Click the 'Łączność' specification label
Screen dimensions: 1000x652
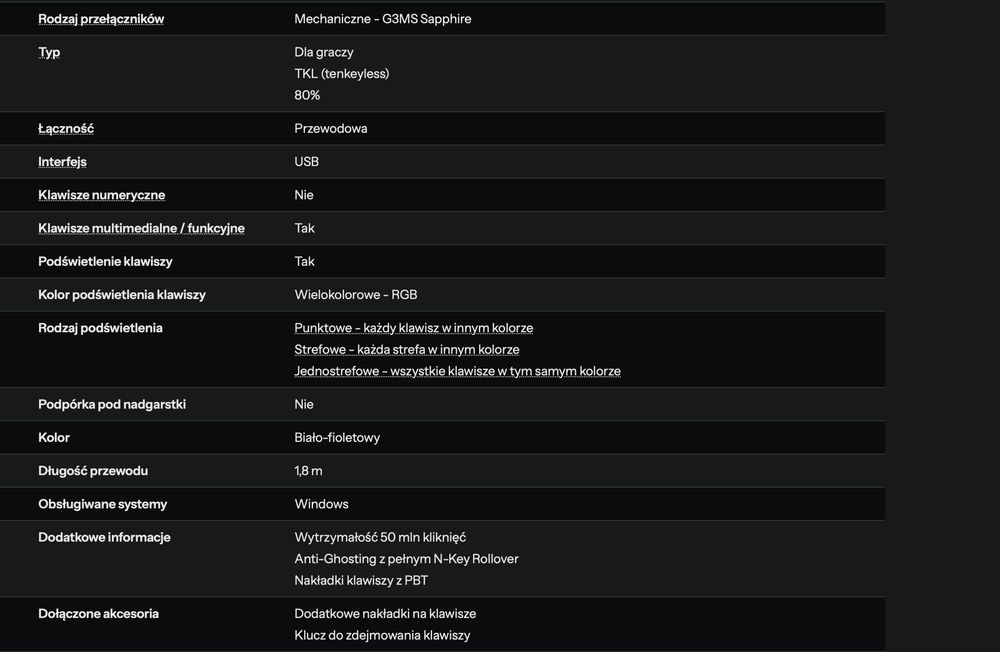pyautogui.click(x=66, y=129)
